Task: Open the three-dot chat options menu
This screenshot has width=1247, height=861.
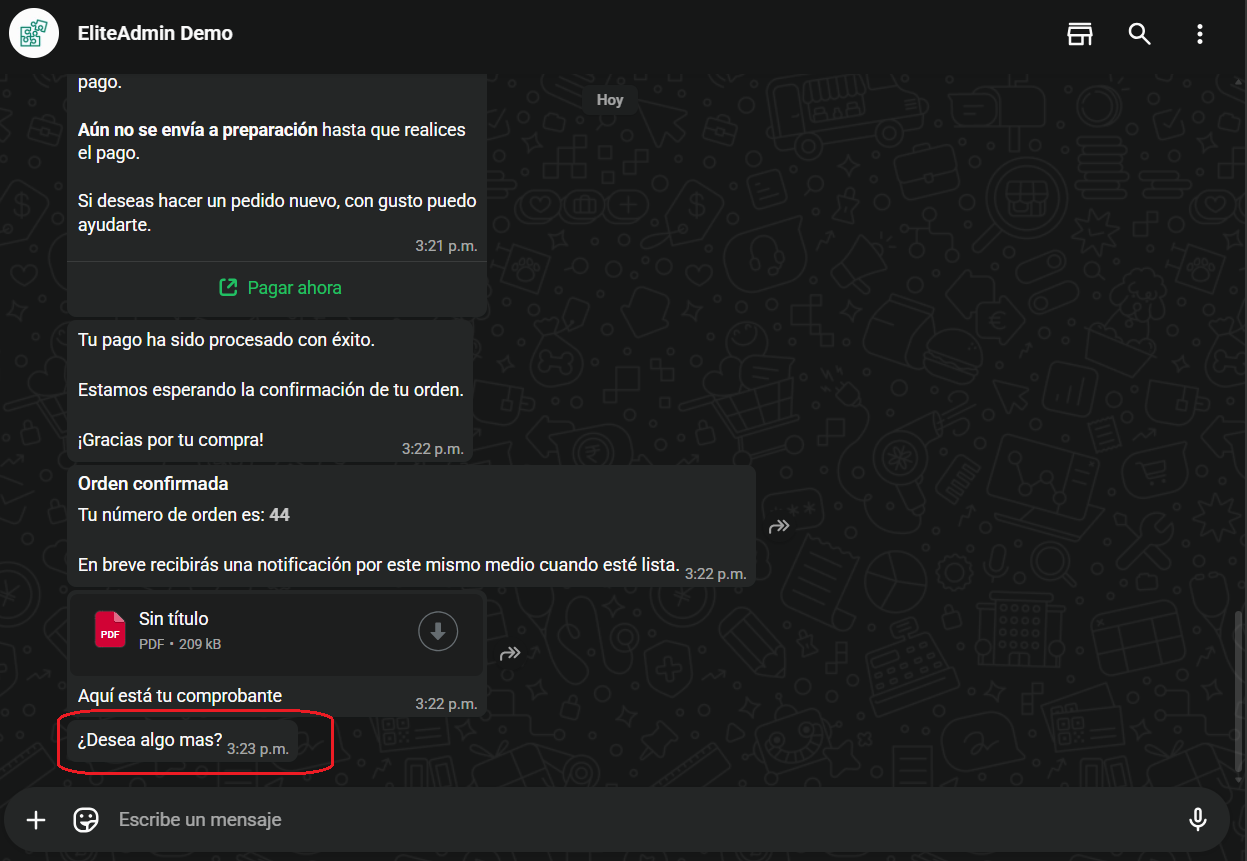Action: pyautogui.click(x=1199, y=34)
